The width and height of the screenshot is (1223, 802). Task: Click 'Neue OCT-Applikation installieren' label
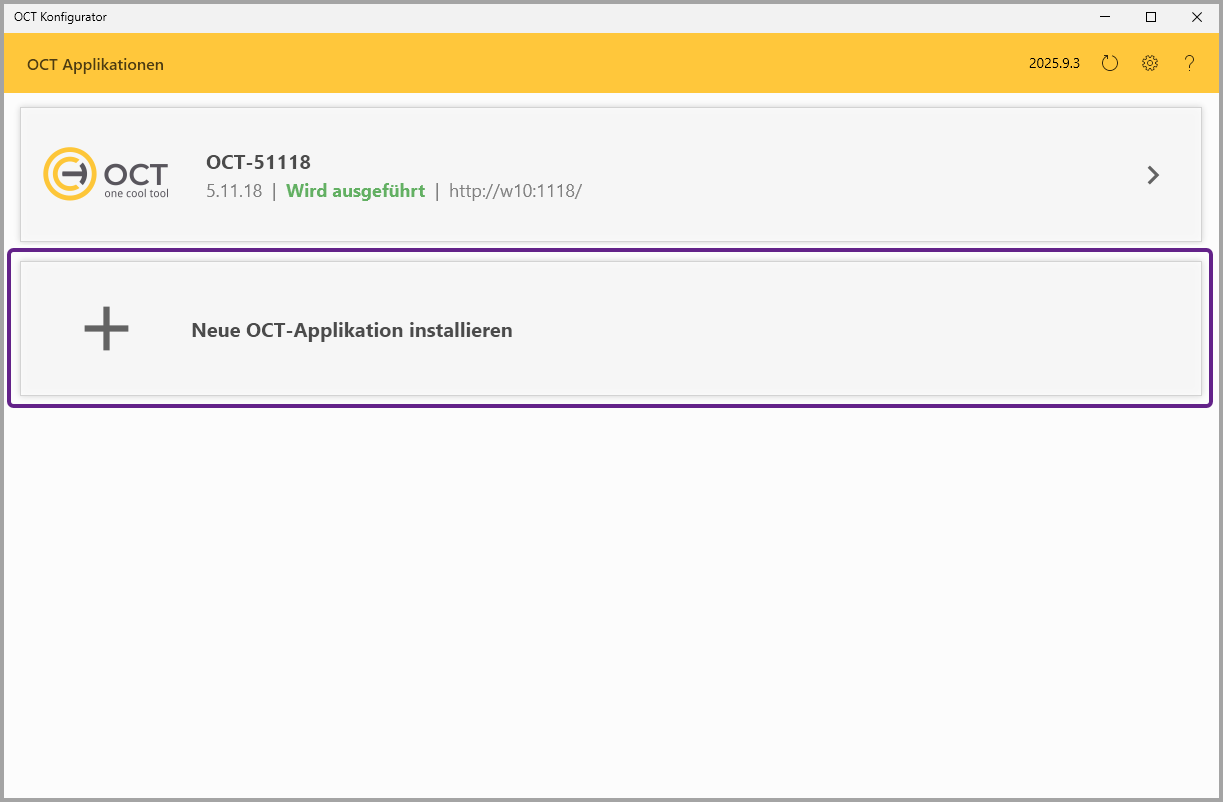(x=352, y=330)
